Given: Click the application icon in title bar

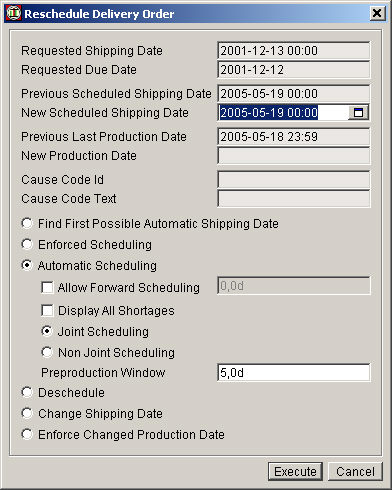Looking at the screenshot, I should coord(14,14).
